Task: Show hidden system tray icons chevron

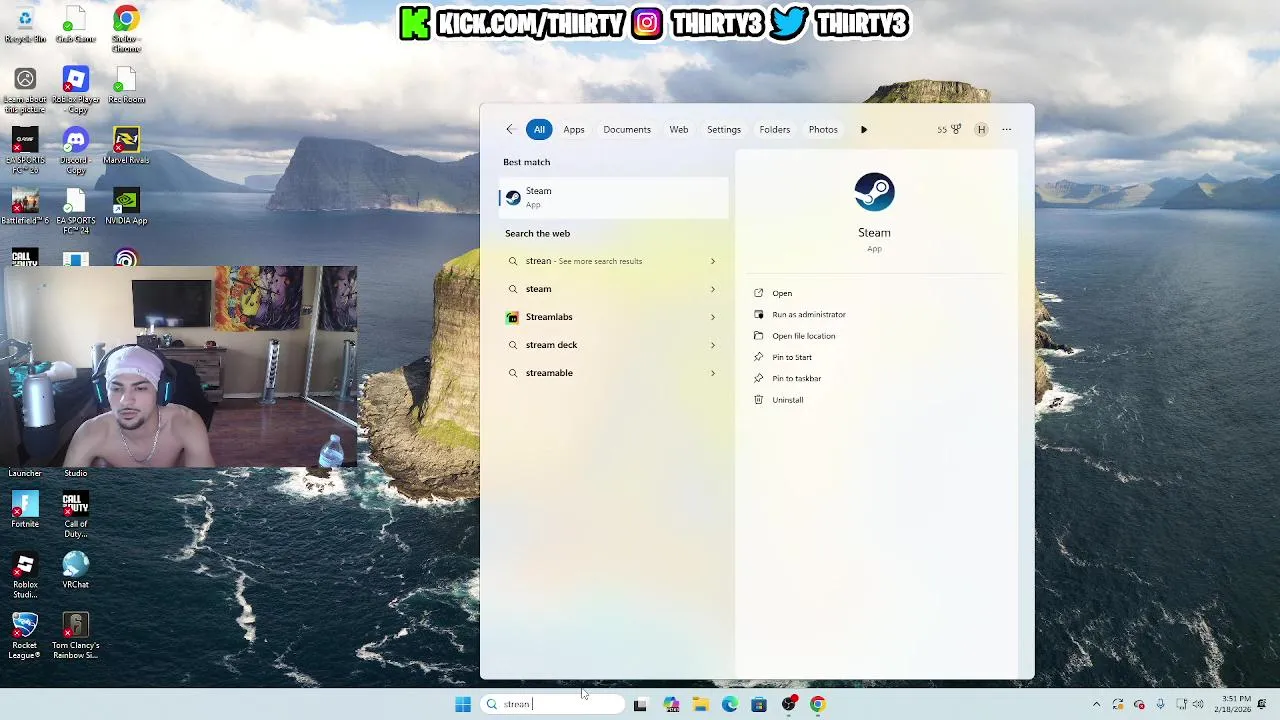Action: tap(1096, 704)
